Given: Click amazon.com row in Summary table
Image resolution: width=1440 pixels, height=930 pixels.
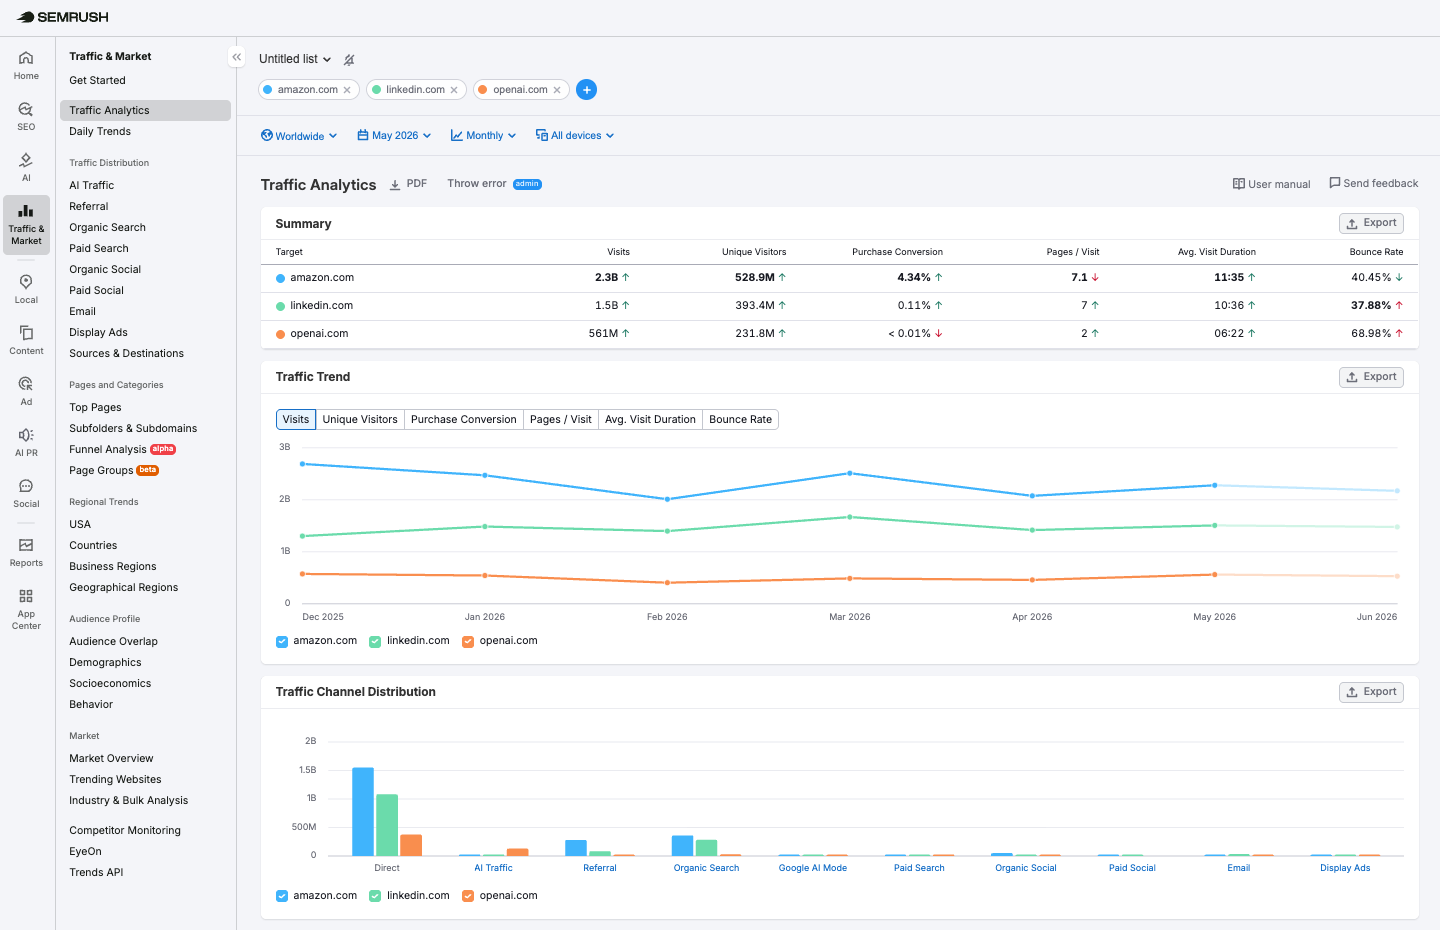Looking at the screenshot, I should point(840,278).
